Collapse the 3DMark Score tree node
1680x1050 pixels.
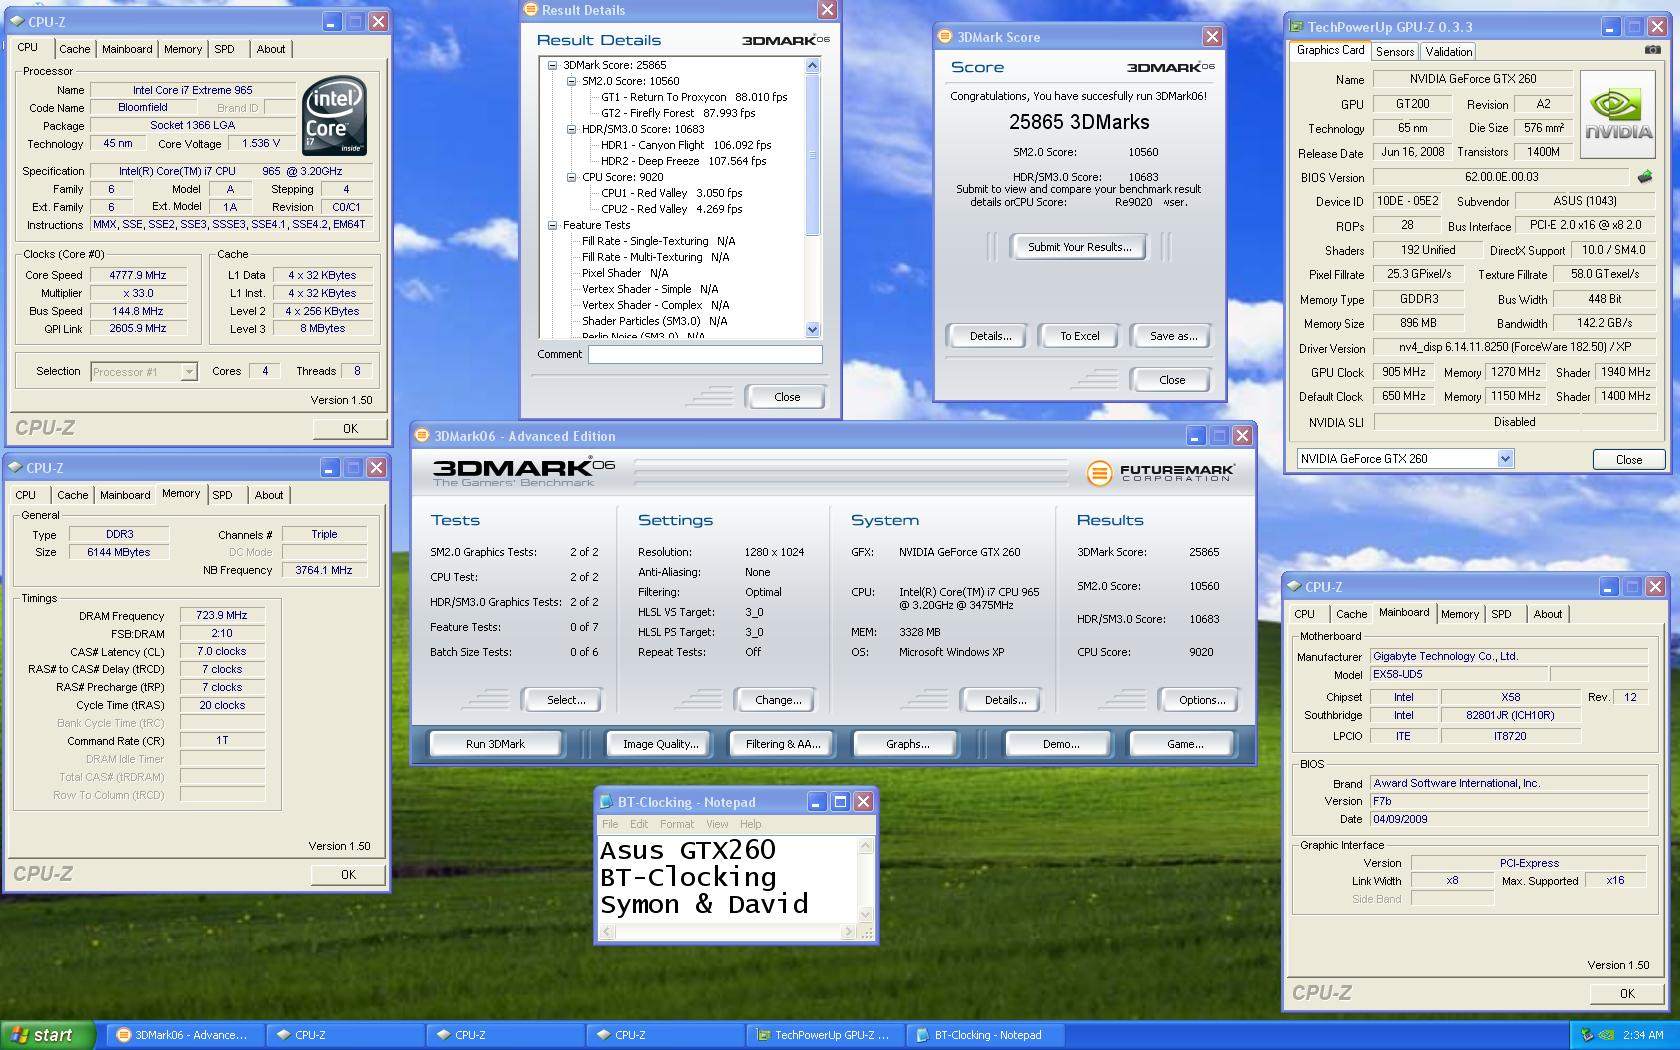pos(552,65)
